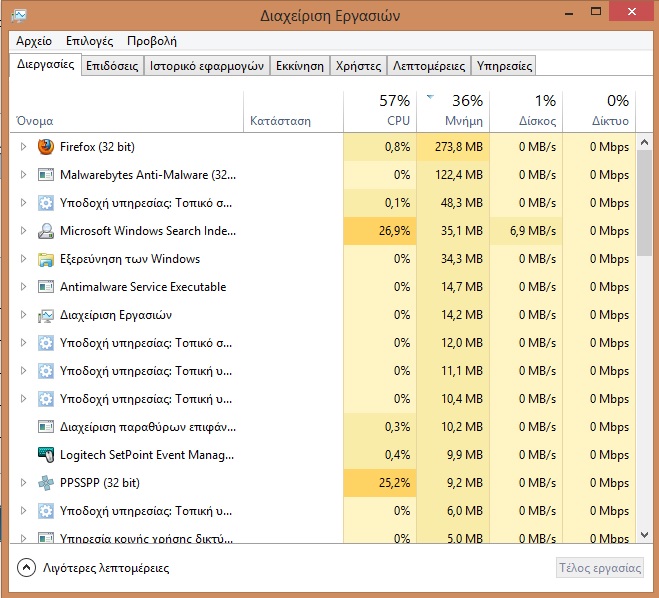This screenshot has height=598, width=659.
Task: Click the Malwarebytes Anti-Malware process icon
Action: [46, 175]
